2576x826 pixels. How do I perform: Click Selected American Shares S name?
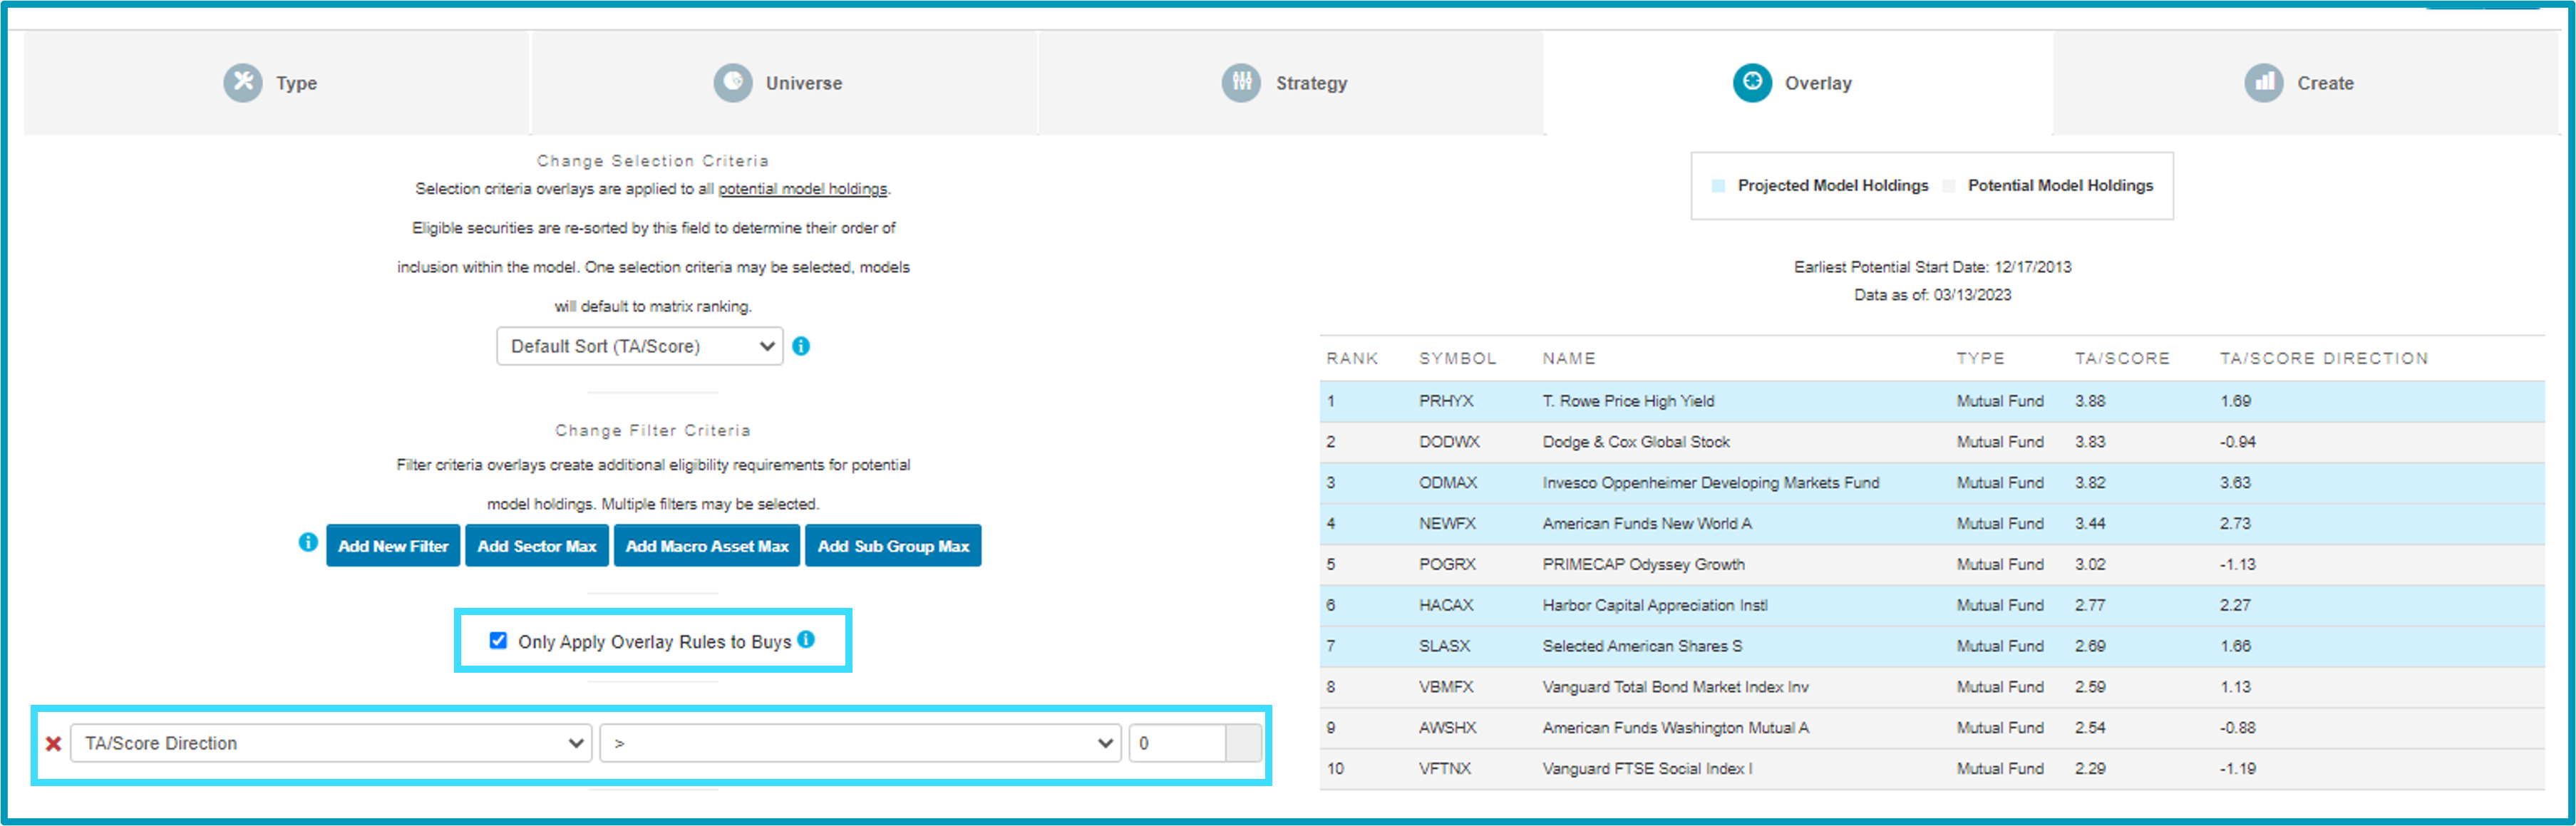[x=1642, y=647]
